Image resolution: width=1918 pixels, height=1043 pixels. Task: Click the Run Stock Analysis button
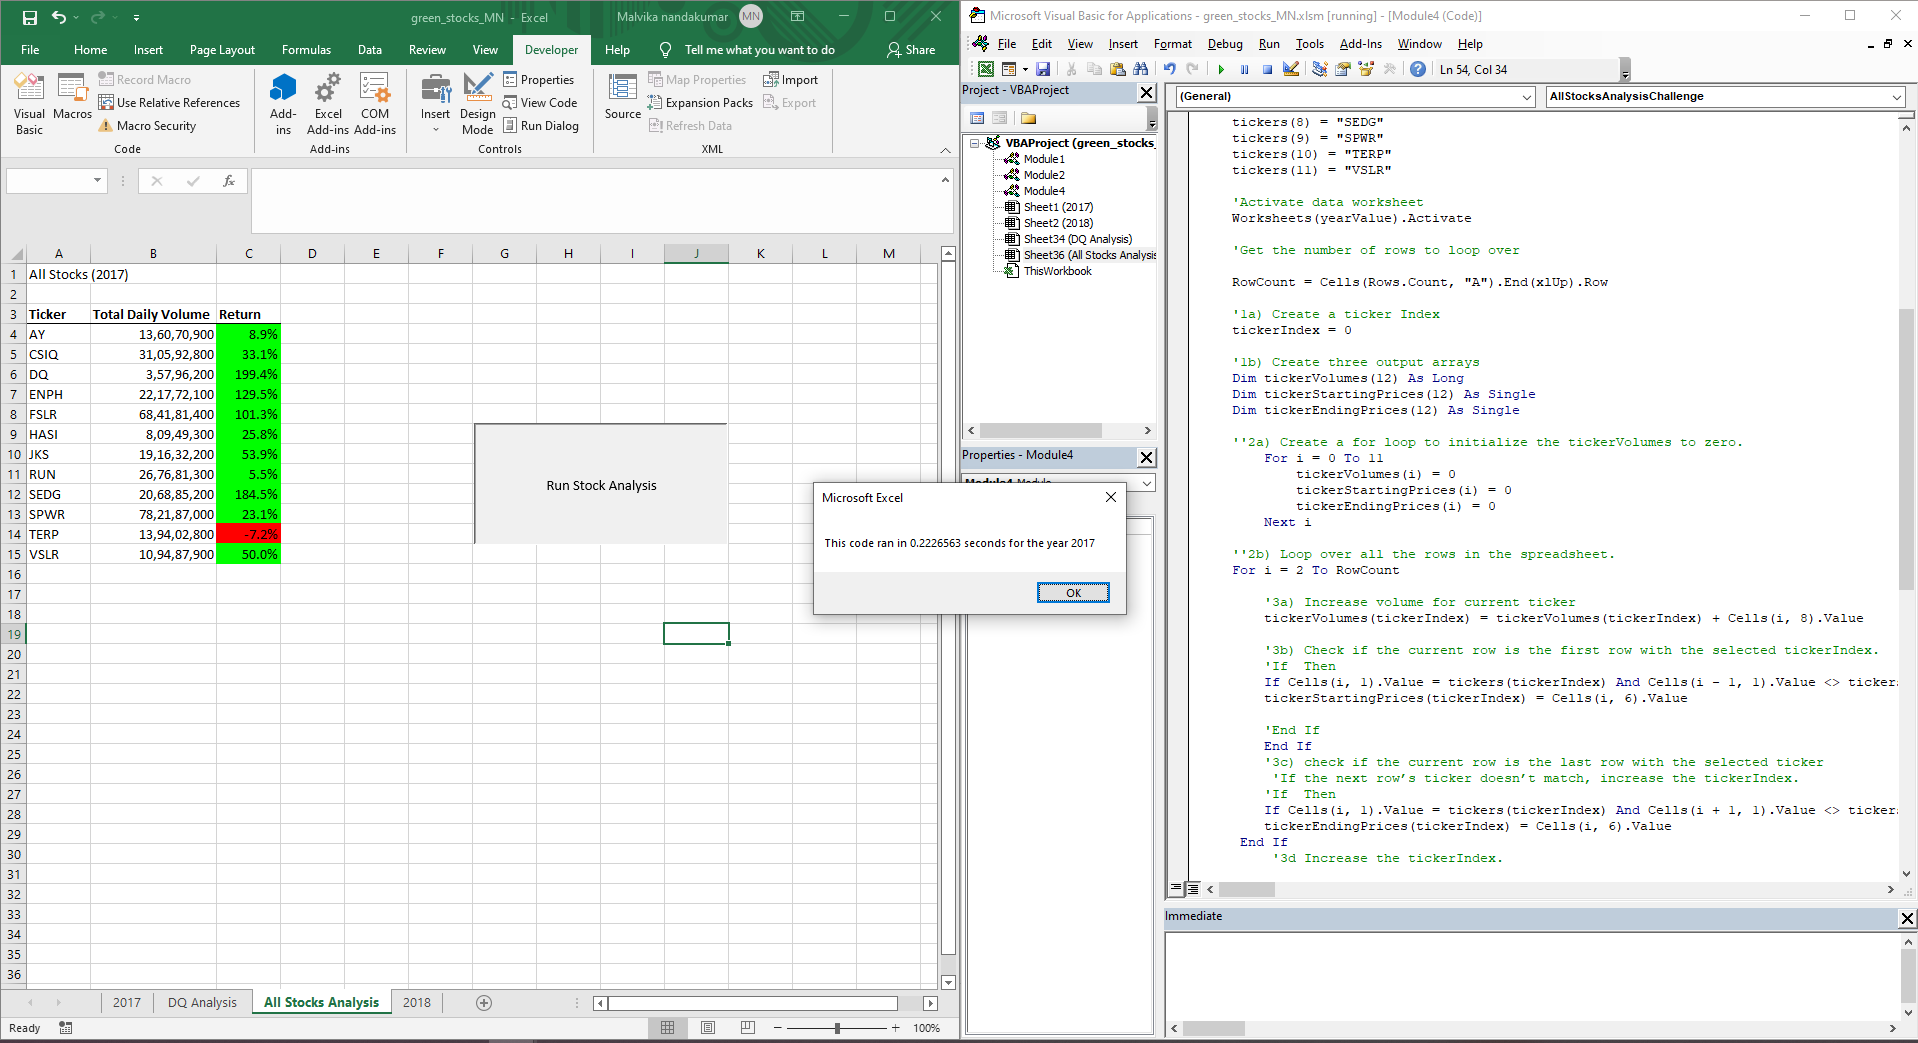601,485
